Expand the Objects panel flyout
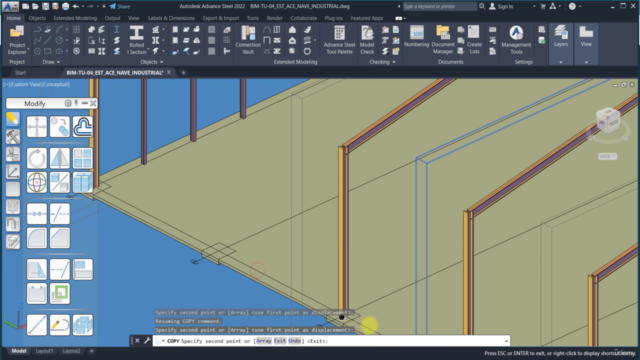The width and height of the screenshot is (640, 360). tap(152, 62)
